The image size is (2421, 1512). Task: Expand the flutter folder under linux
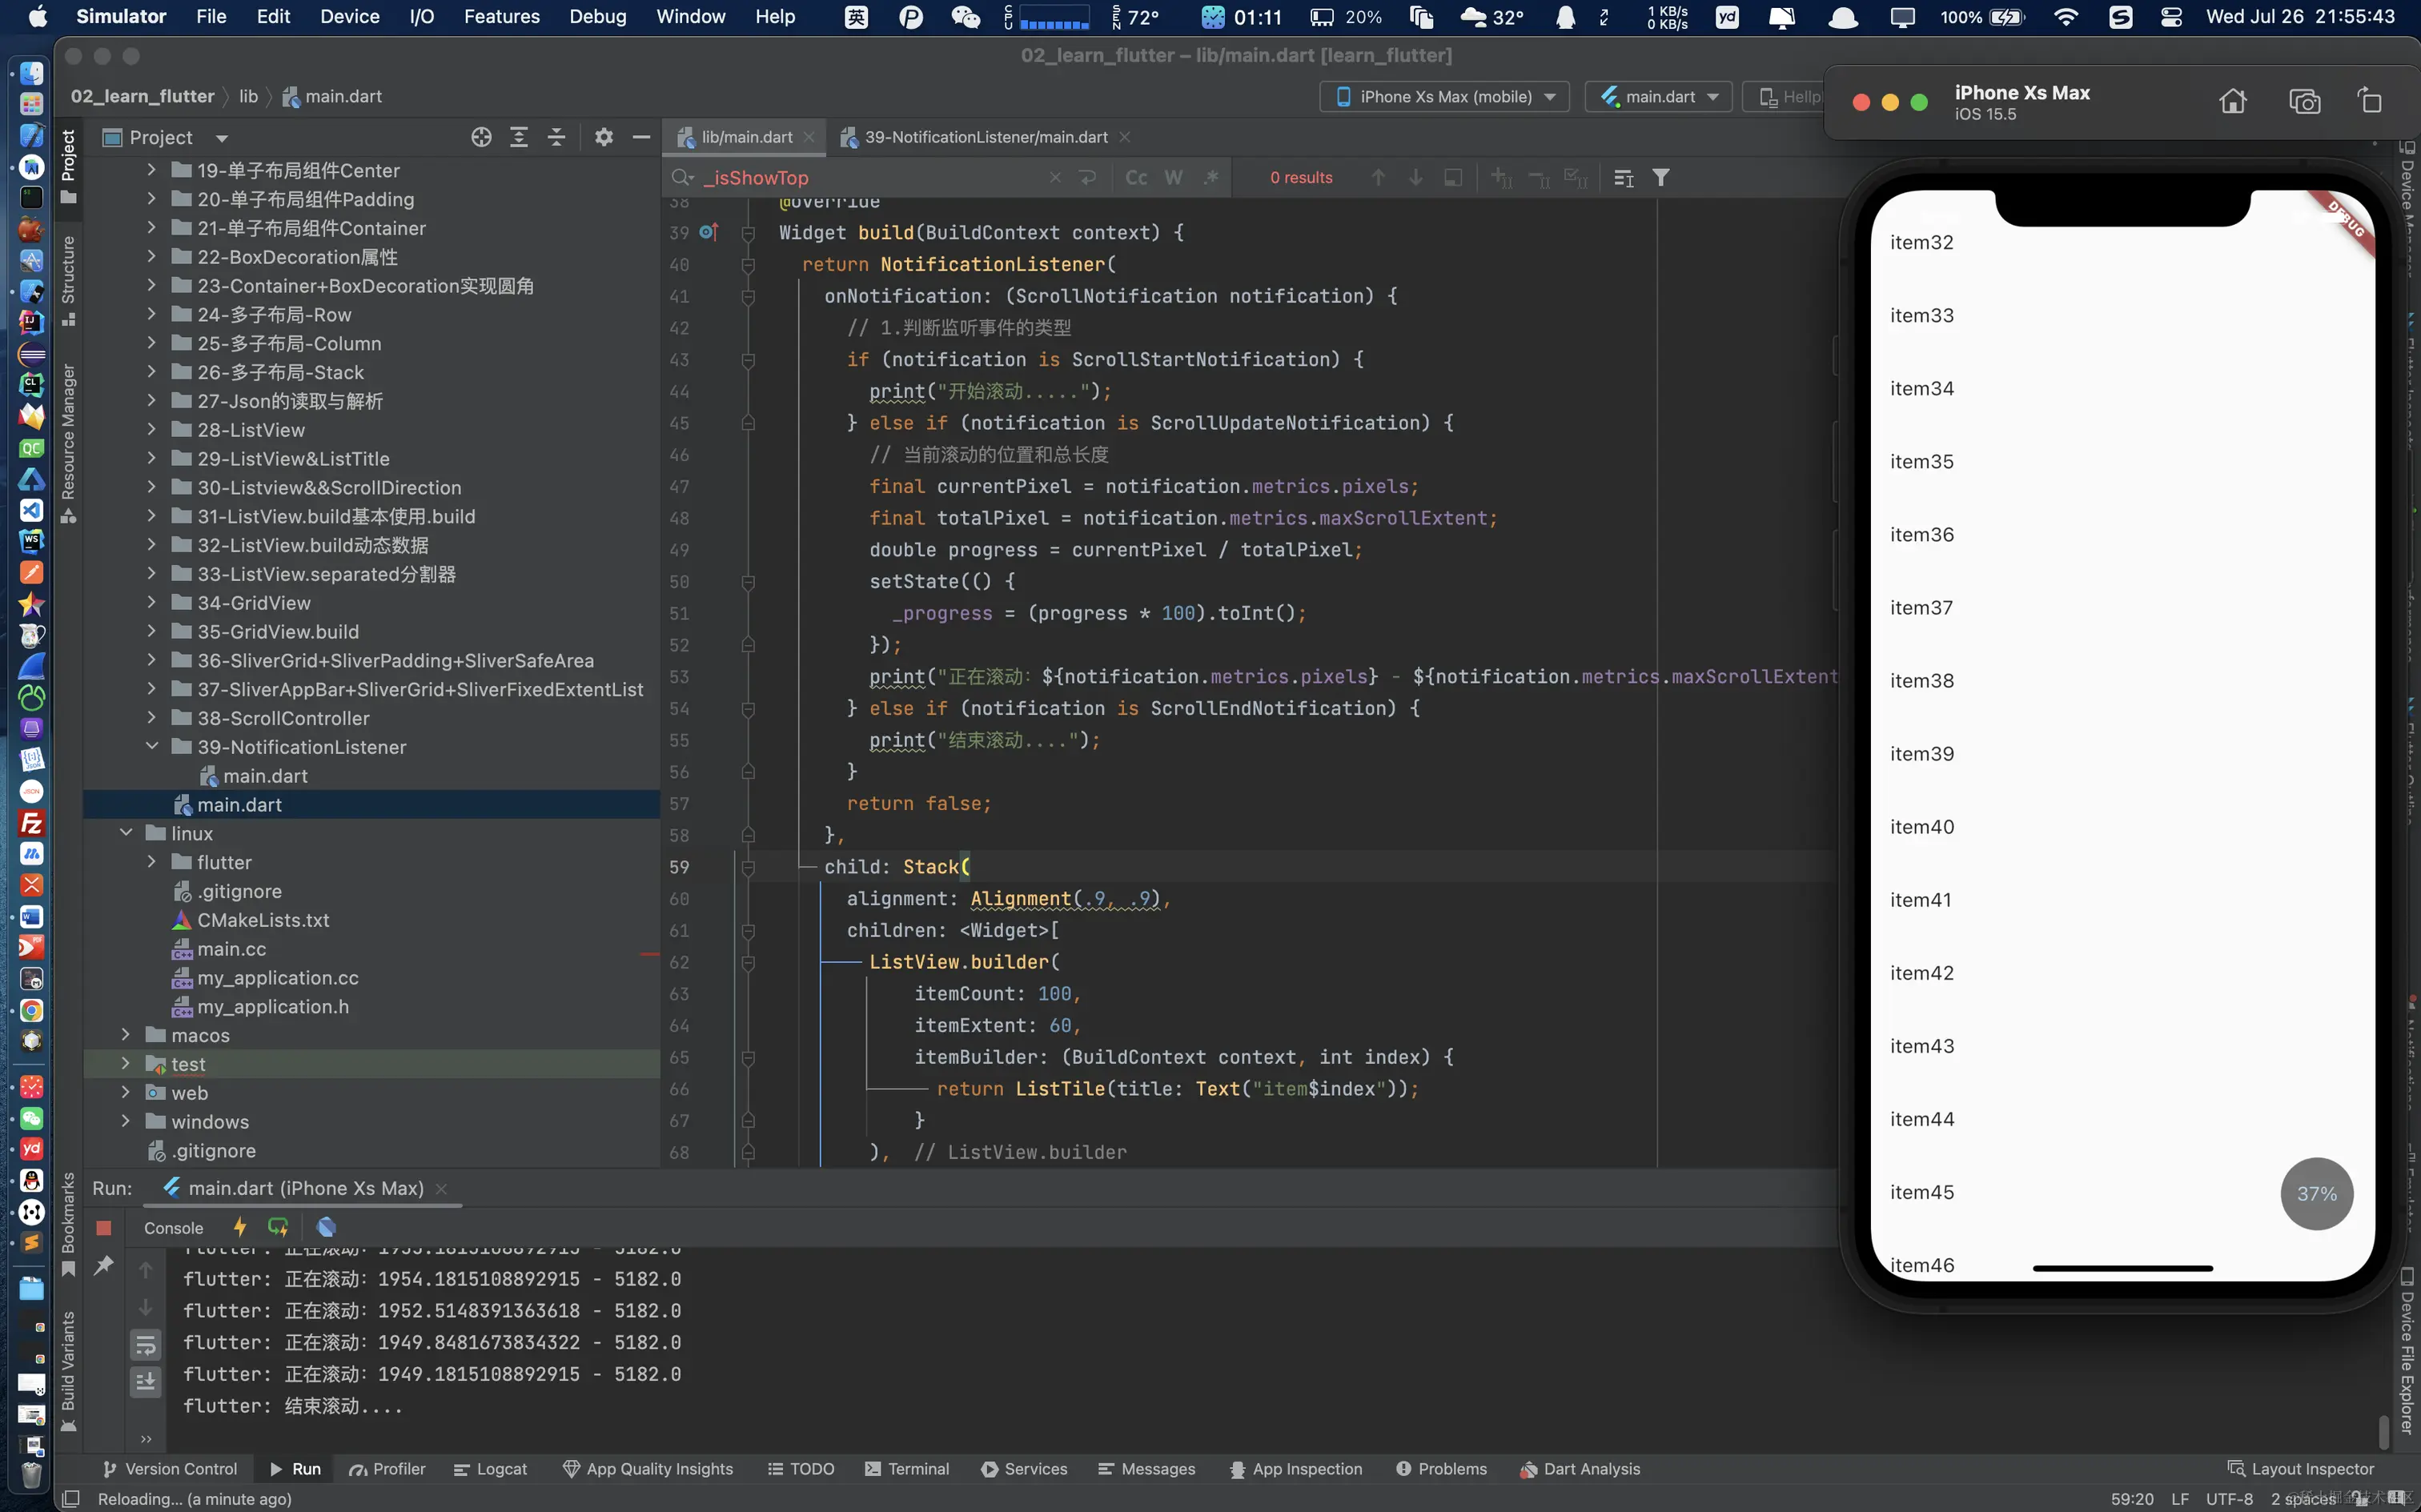(152, 862)
